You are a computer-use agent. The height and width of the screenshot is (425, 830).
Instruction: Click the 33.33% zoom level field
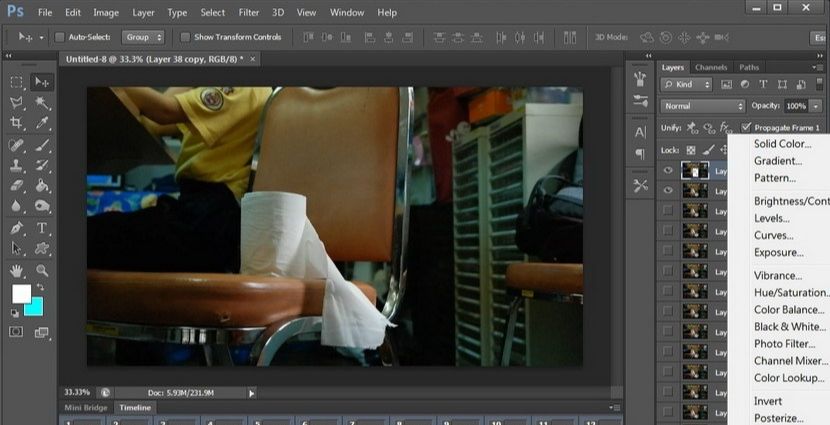tap(77, 392)
